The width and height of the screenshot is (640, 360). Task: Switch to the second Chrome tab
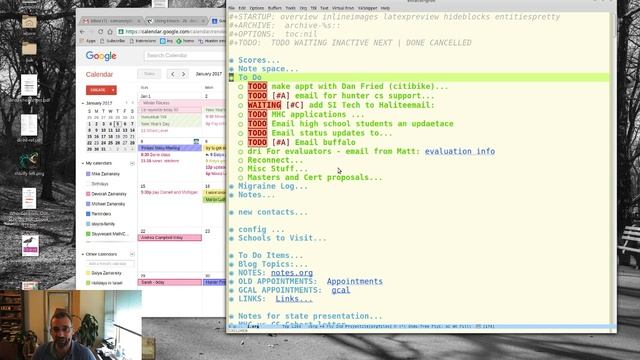click(177, 20)
